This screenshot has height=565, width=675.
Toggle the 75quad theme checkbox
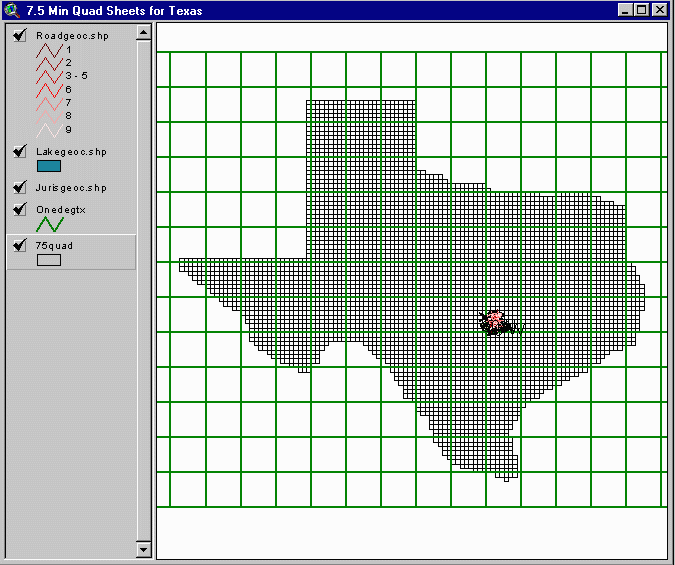[x=20, y=245]
